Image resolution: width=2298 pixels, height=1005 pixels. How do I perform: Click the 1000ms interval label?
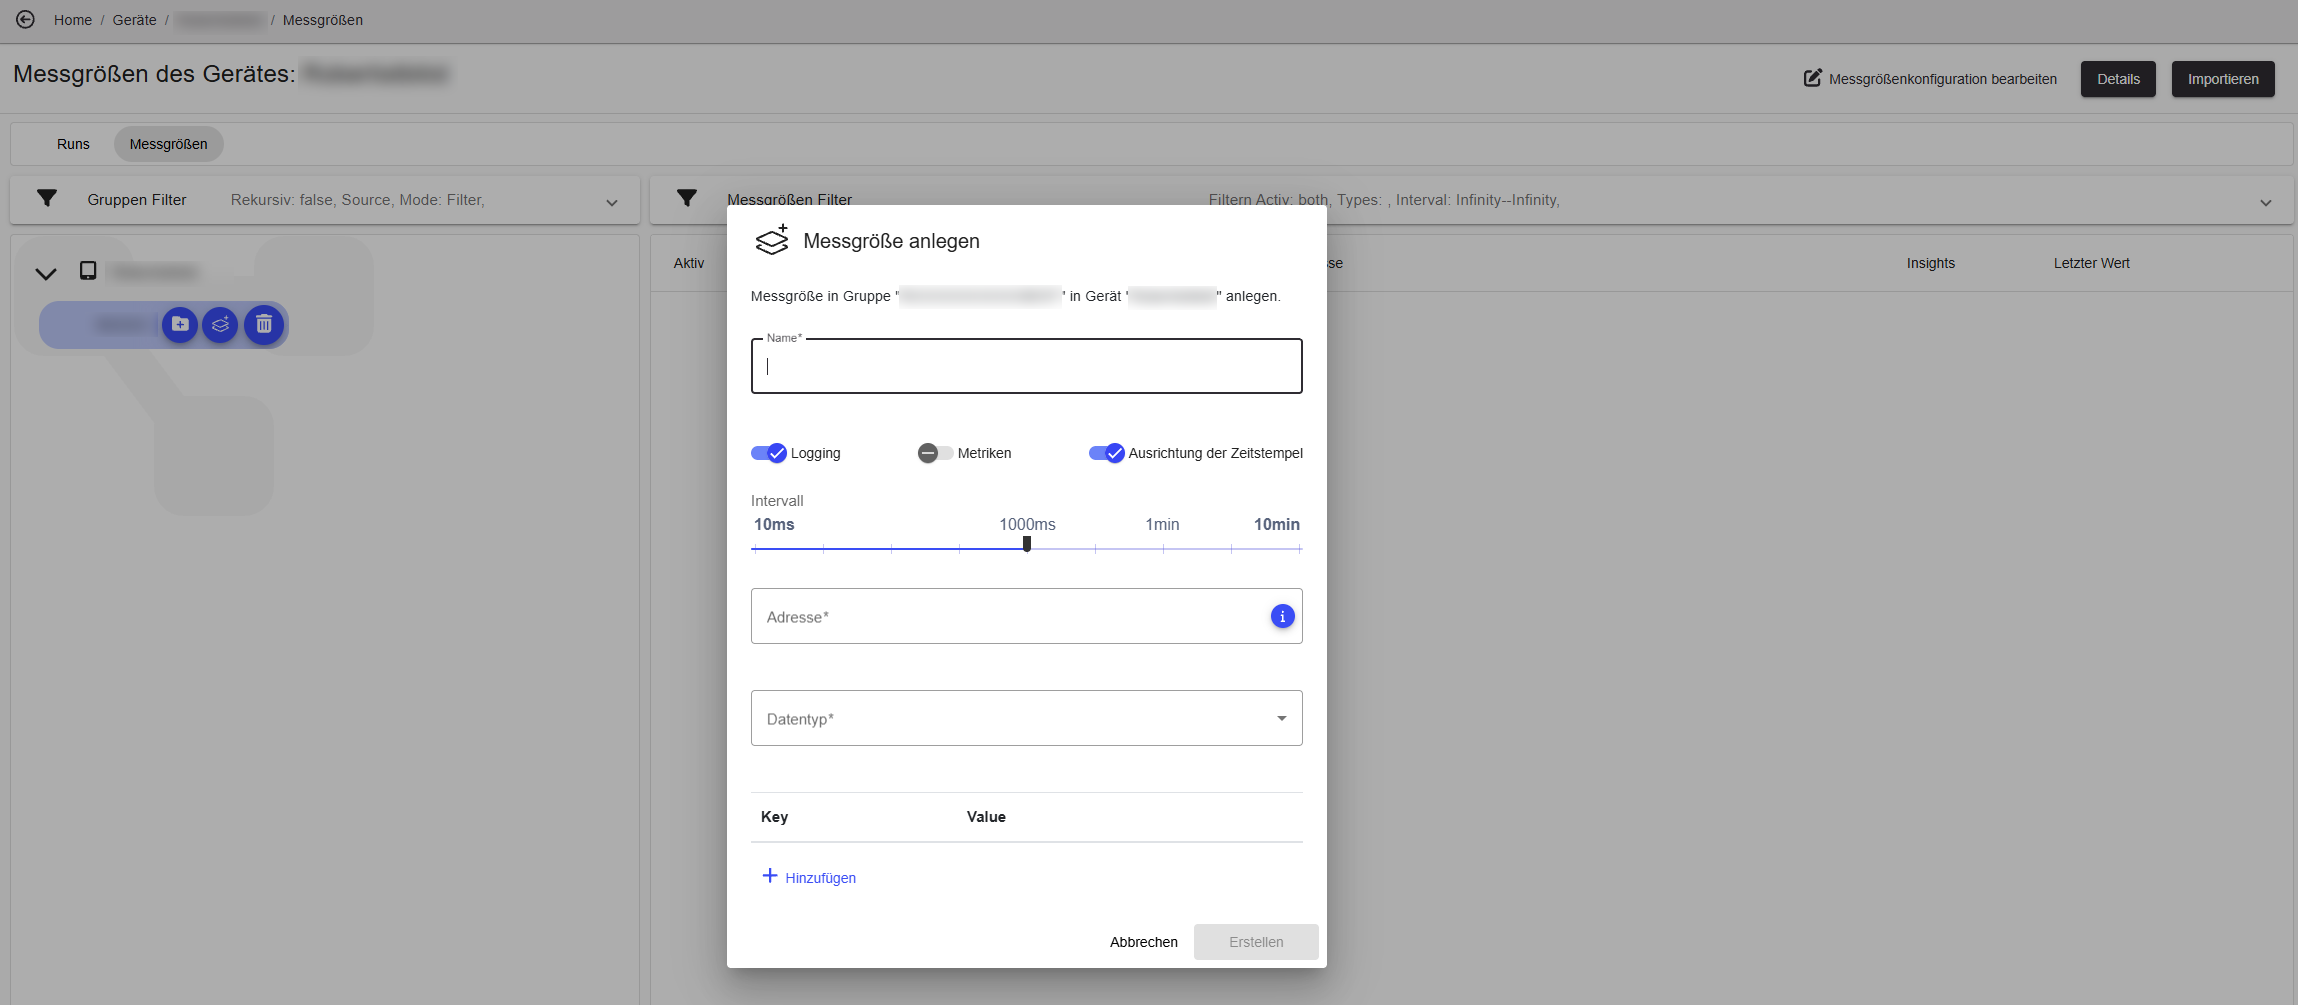[x=1027, y=524]
